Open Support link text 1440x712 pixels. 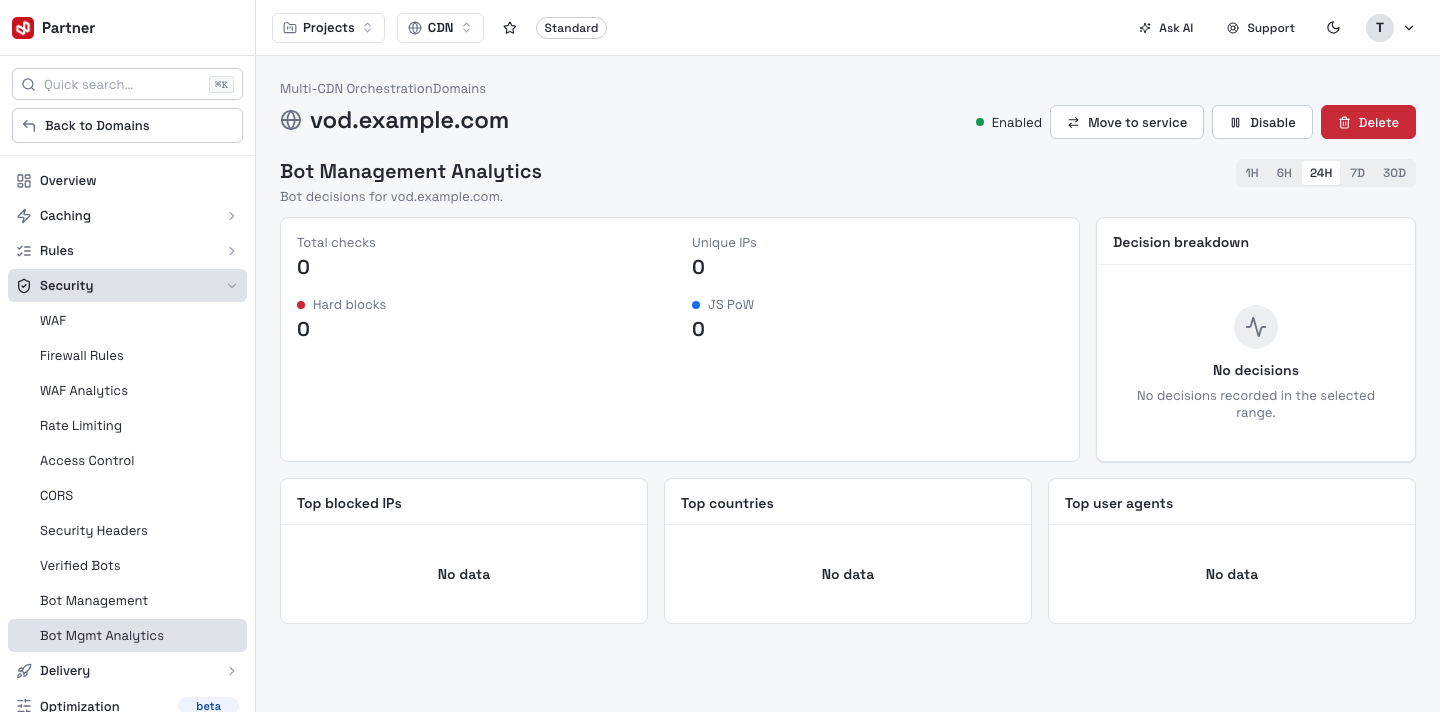1271,28
